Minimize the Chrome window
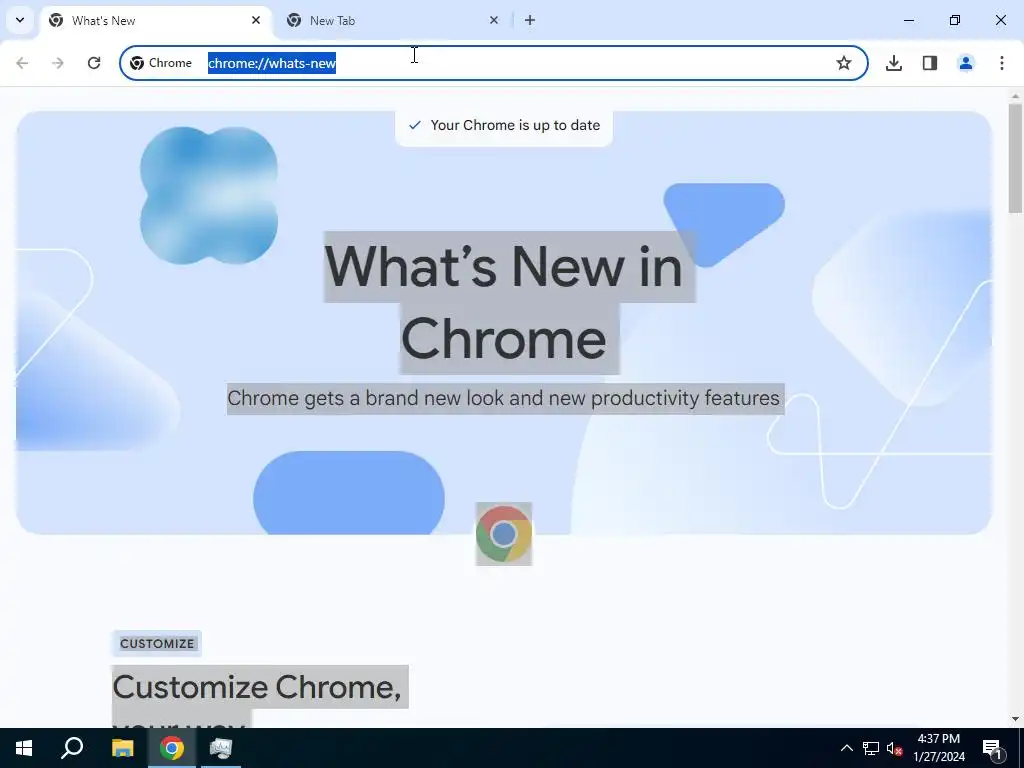 (x=909, y=20)
